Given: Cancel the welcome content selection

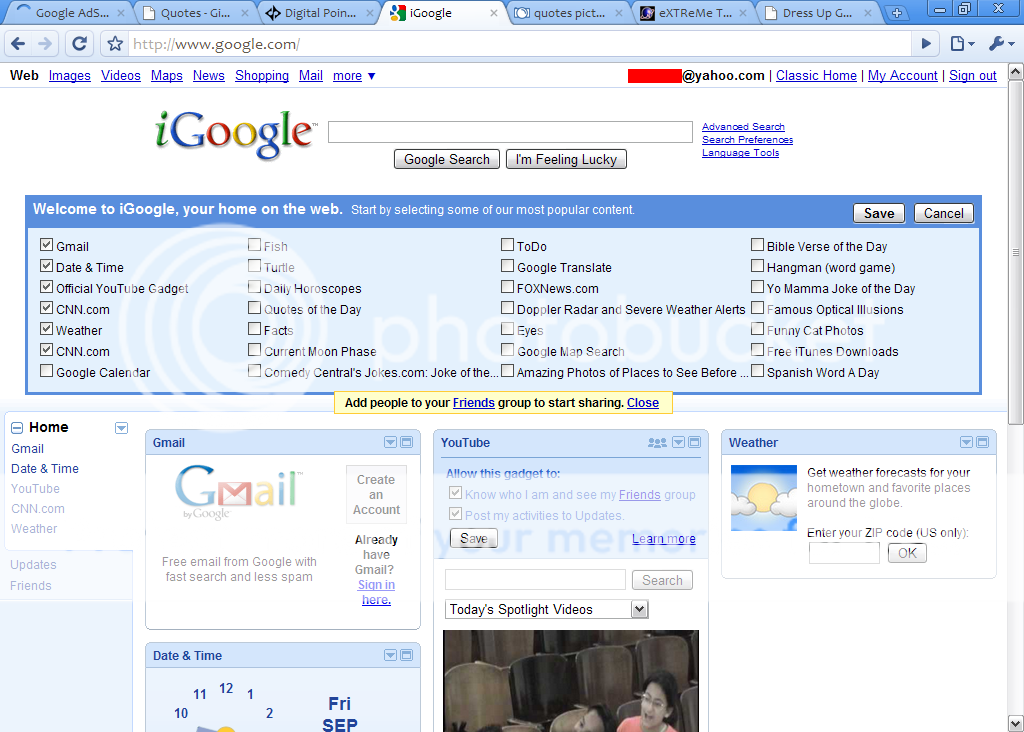Looking at the screenshot, I should click(x=944, y=214).
